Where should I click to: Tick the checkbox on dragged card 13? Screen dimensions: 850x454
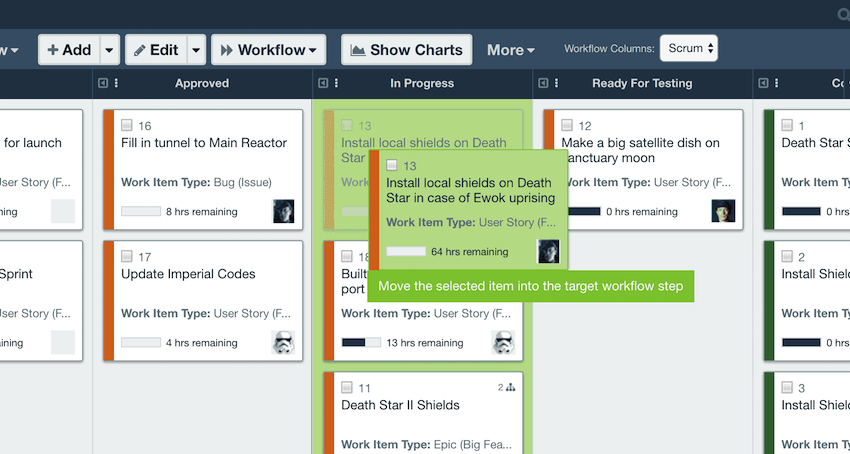tap(392, 165)
